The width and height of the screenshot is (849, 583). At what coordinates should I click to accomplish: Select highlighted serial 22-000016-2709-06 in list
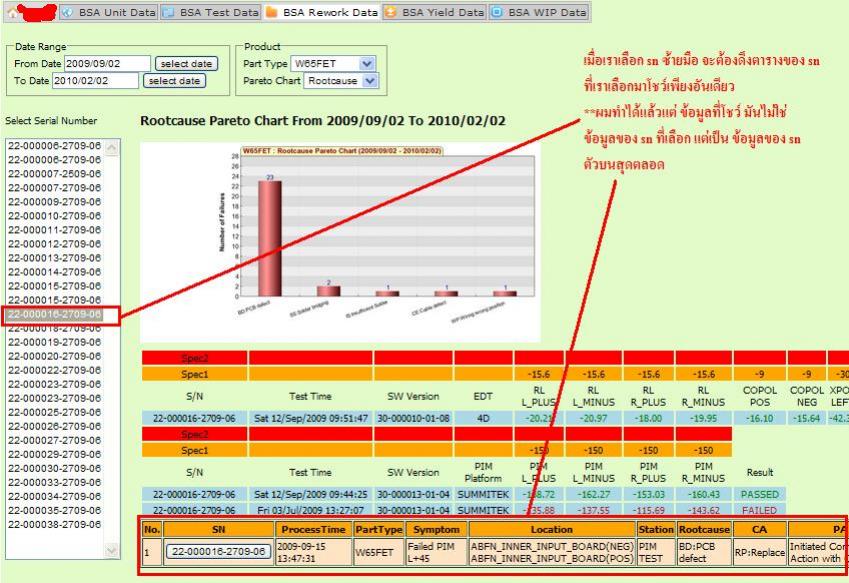click(x=55, y=315)
